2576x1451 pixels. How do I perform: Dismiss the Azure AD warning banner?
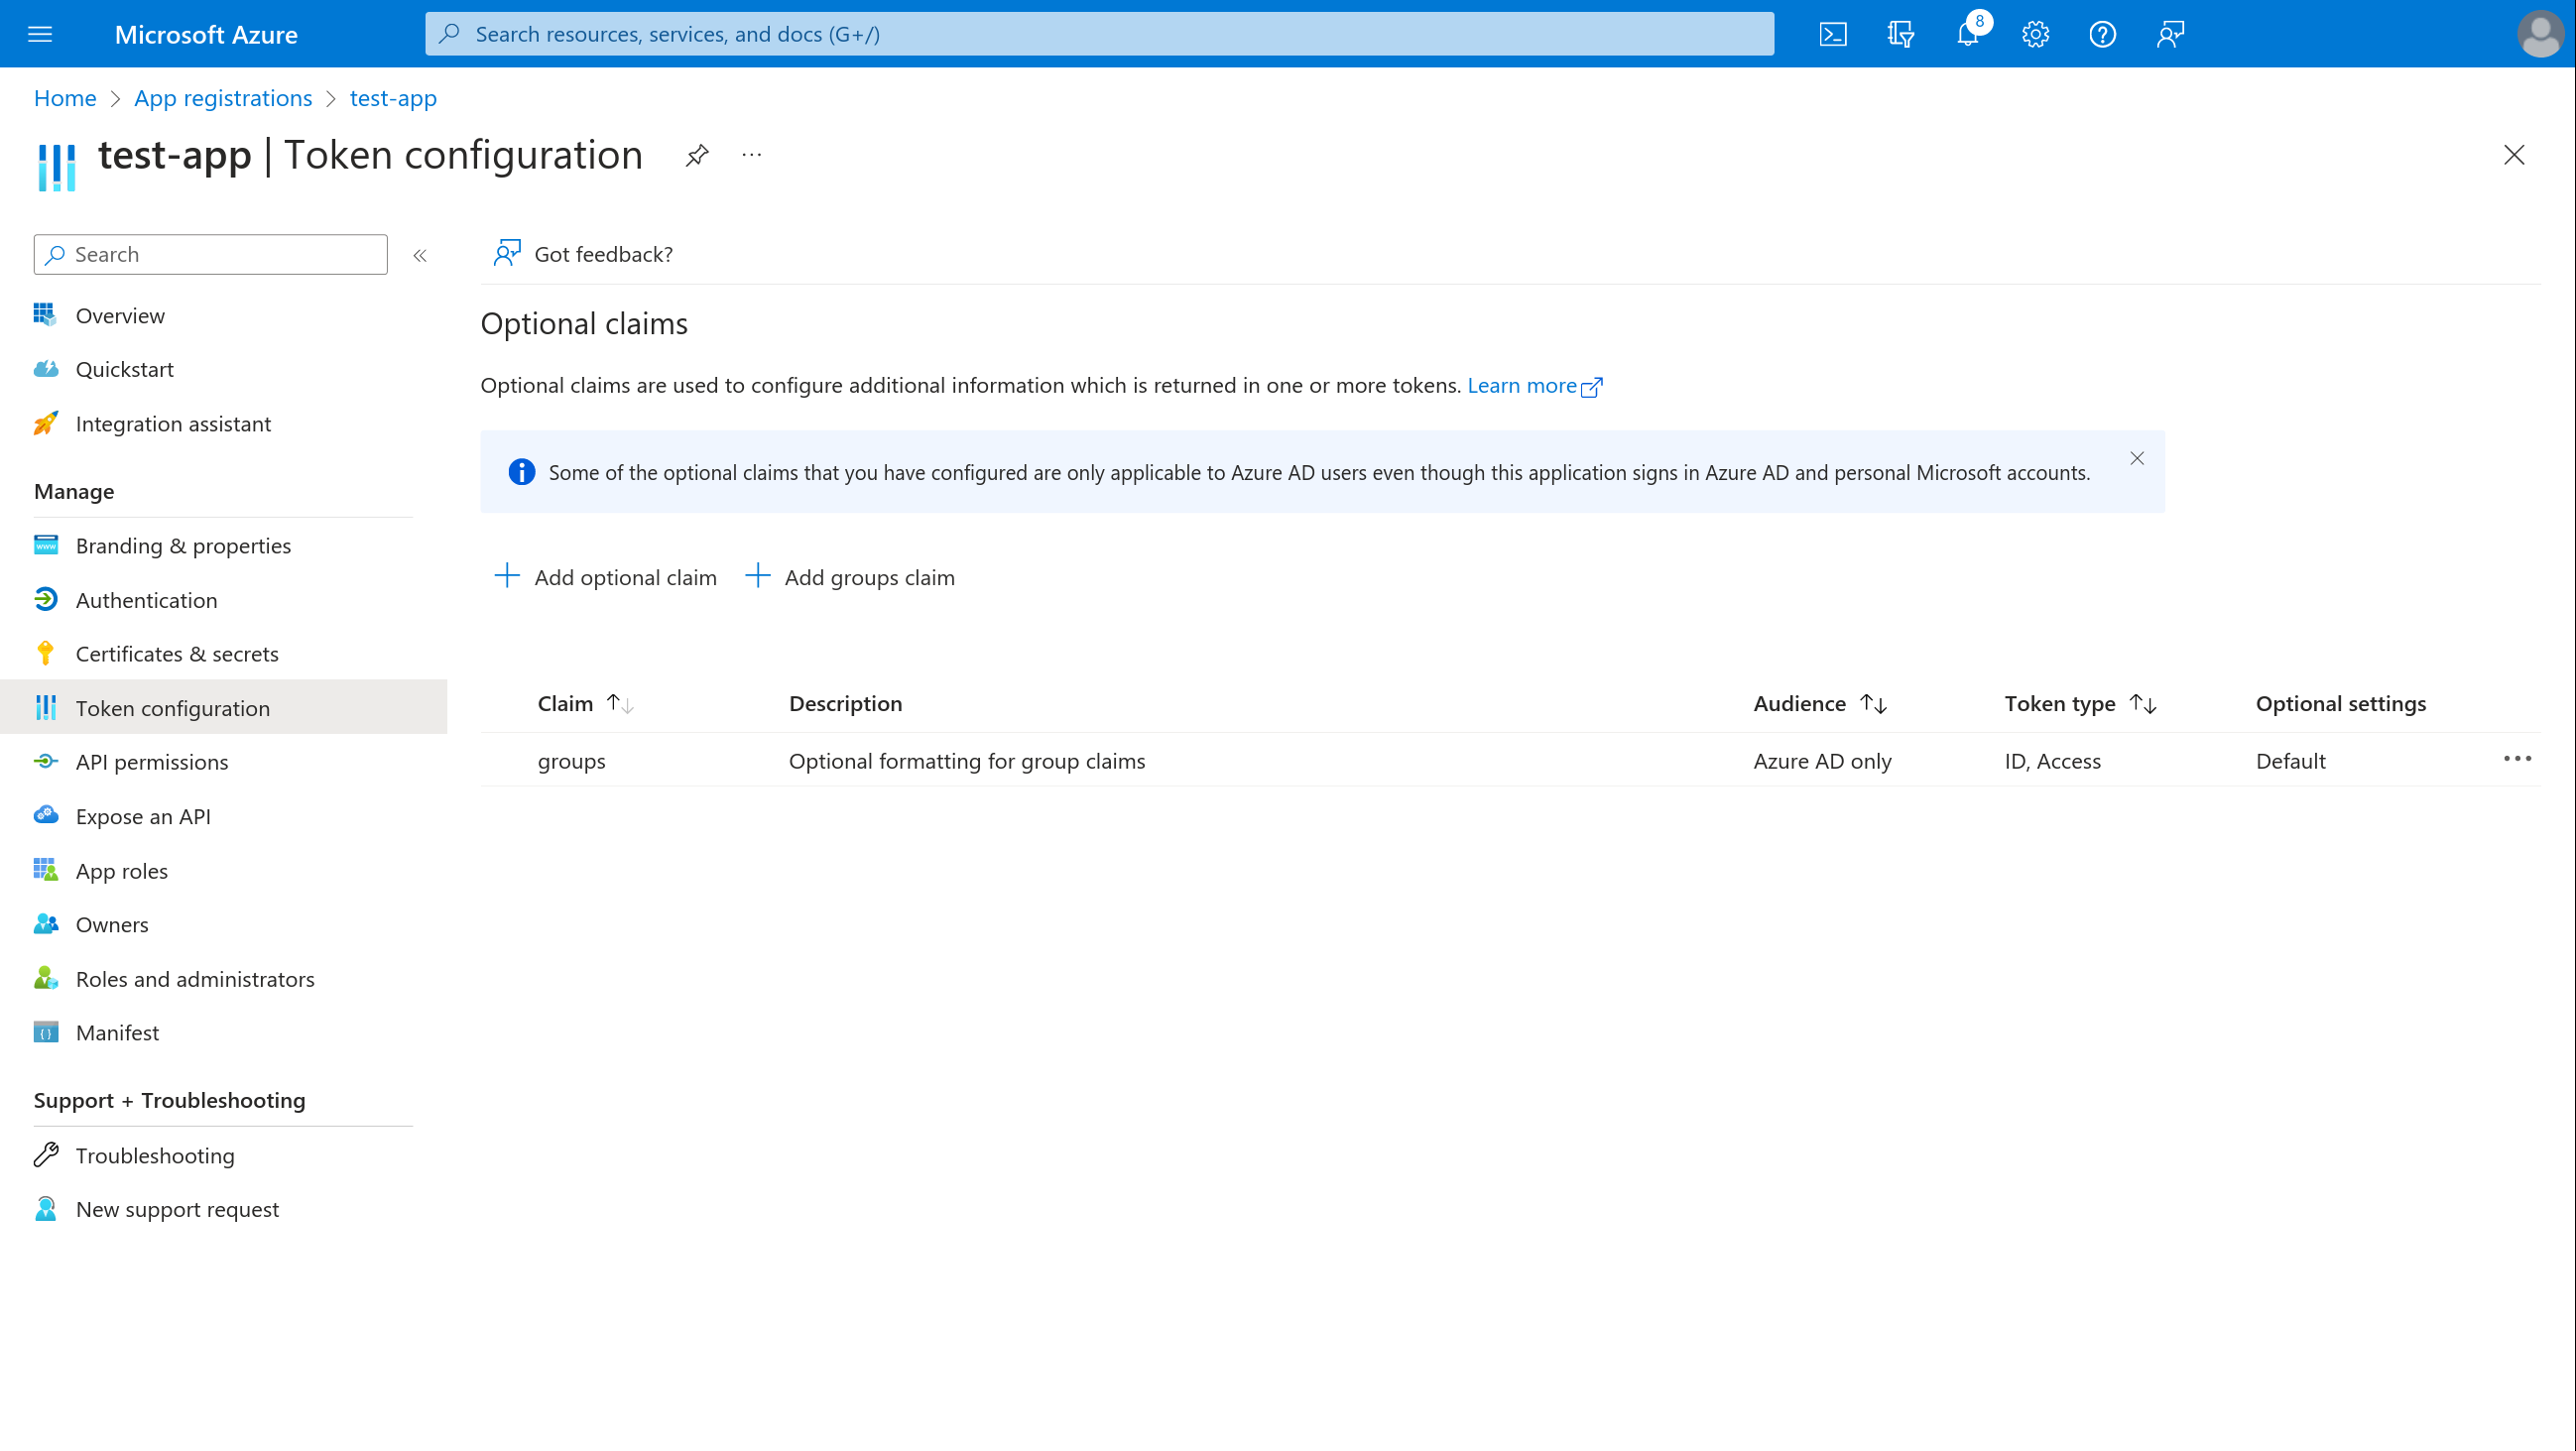pyautogui.click(x=2136, y=458)
